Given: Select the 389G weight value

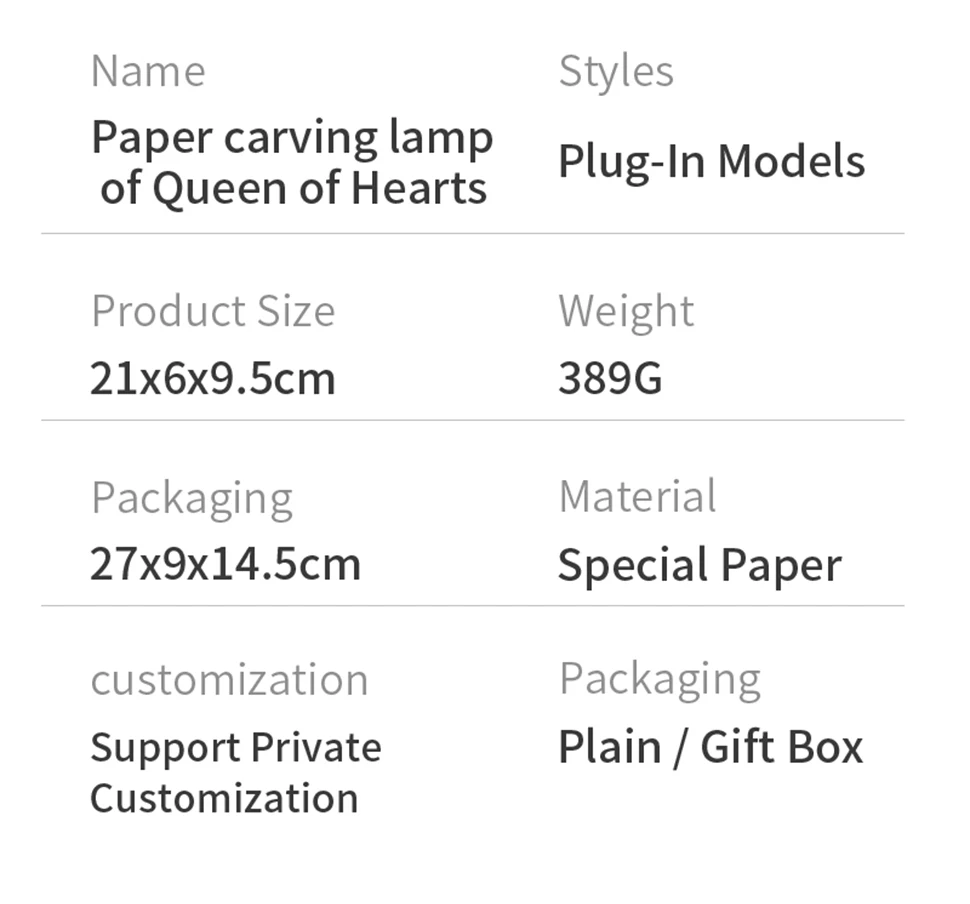Looking at the screenshot, I should point(610,379).
